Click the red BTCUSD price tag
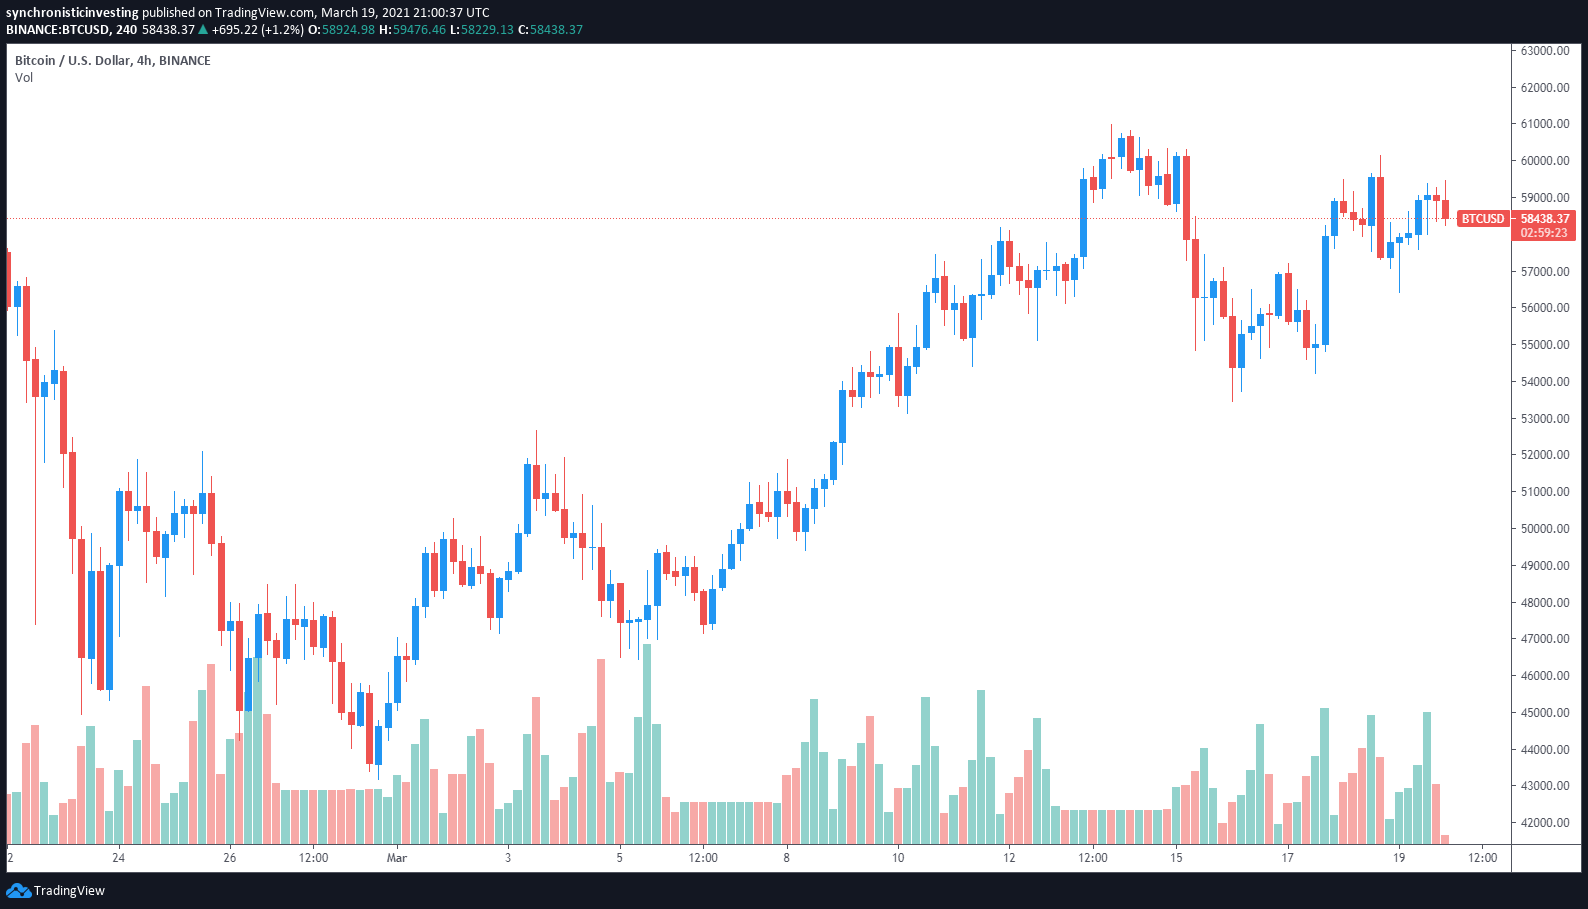The image size is (1588, 909). [1482, 218]
